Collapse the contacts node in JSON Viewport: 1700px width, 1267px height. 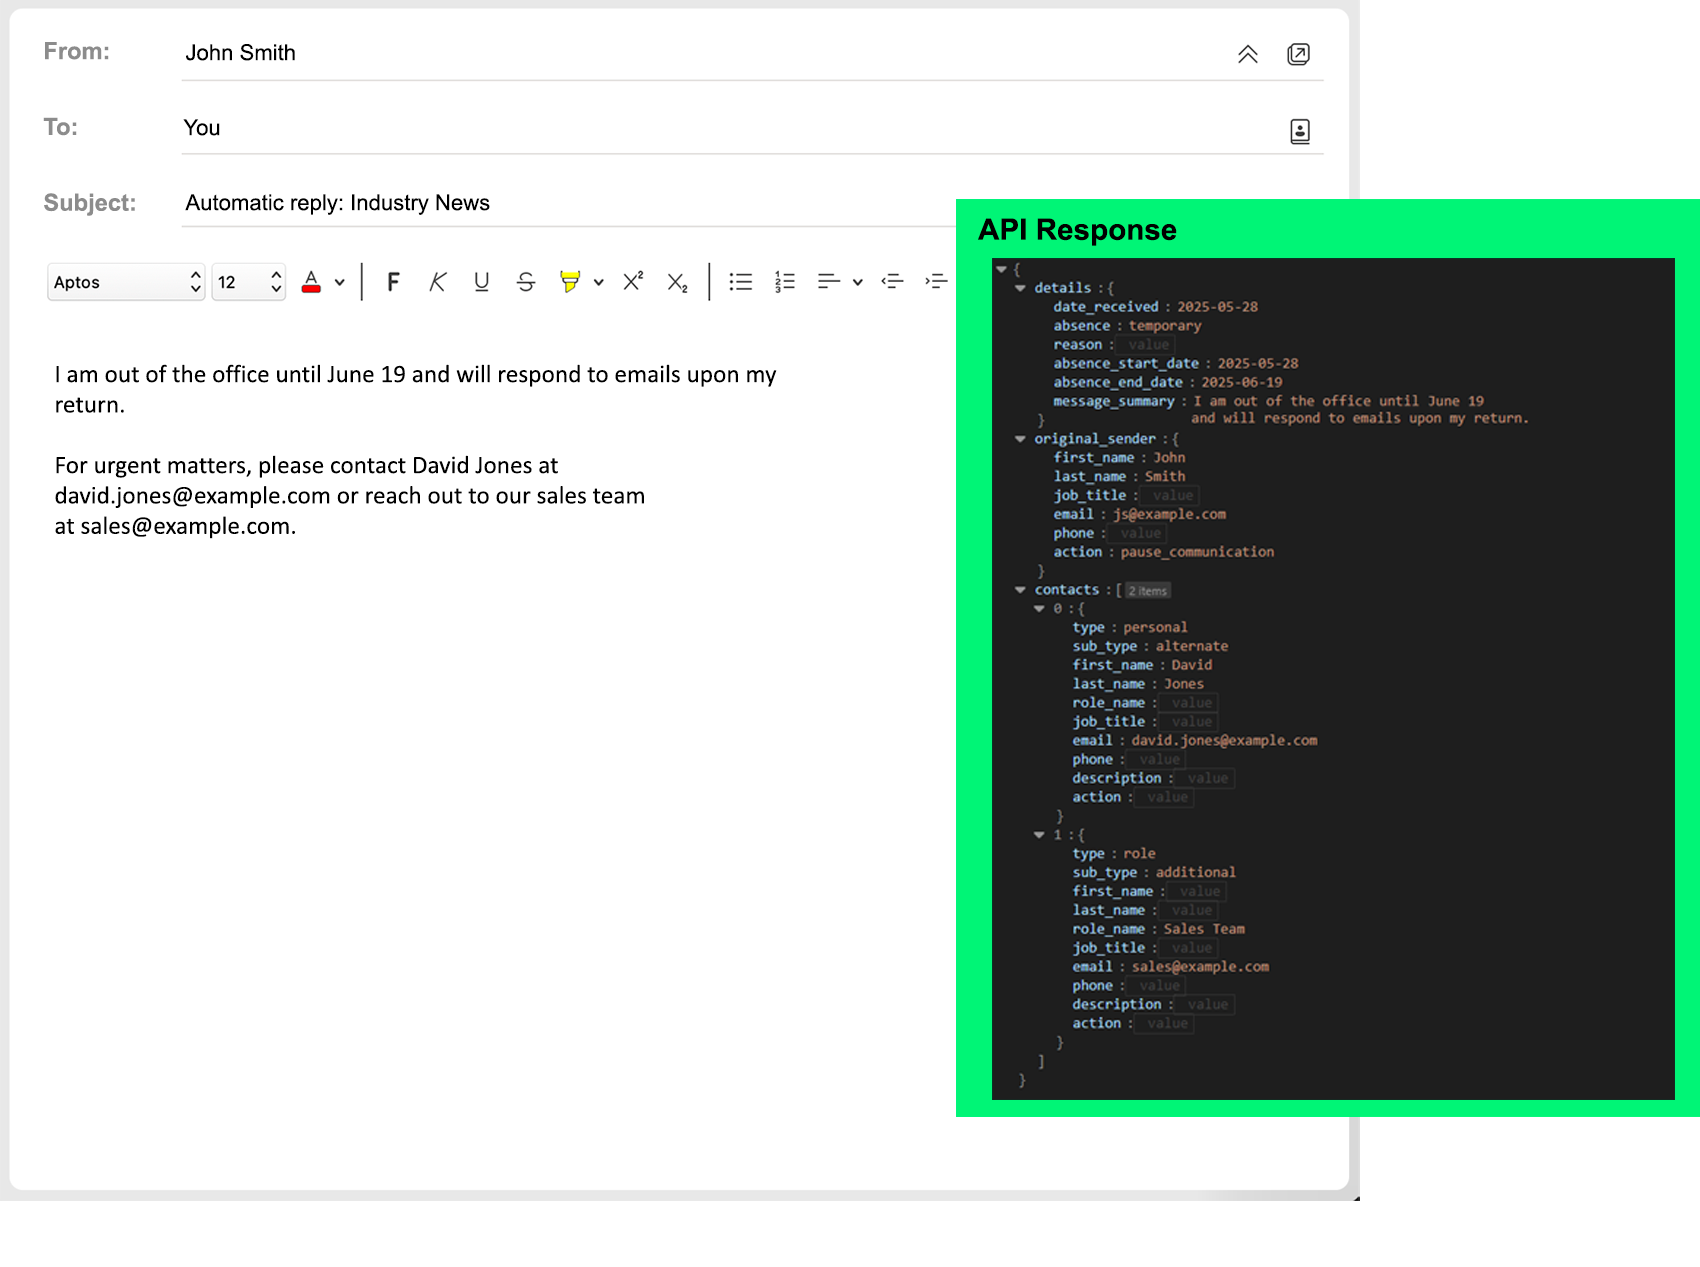pyautogui.click(x=1020, y=590)
